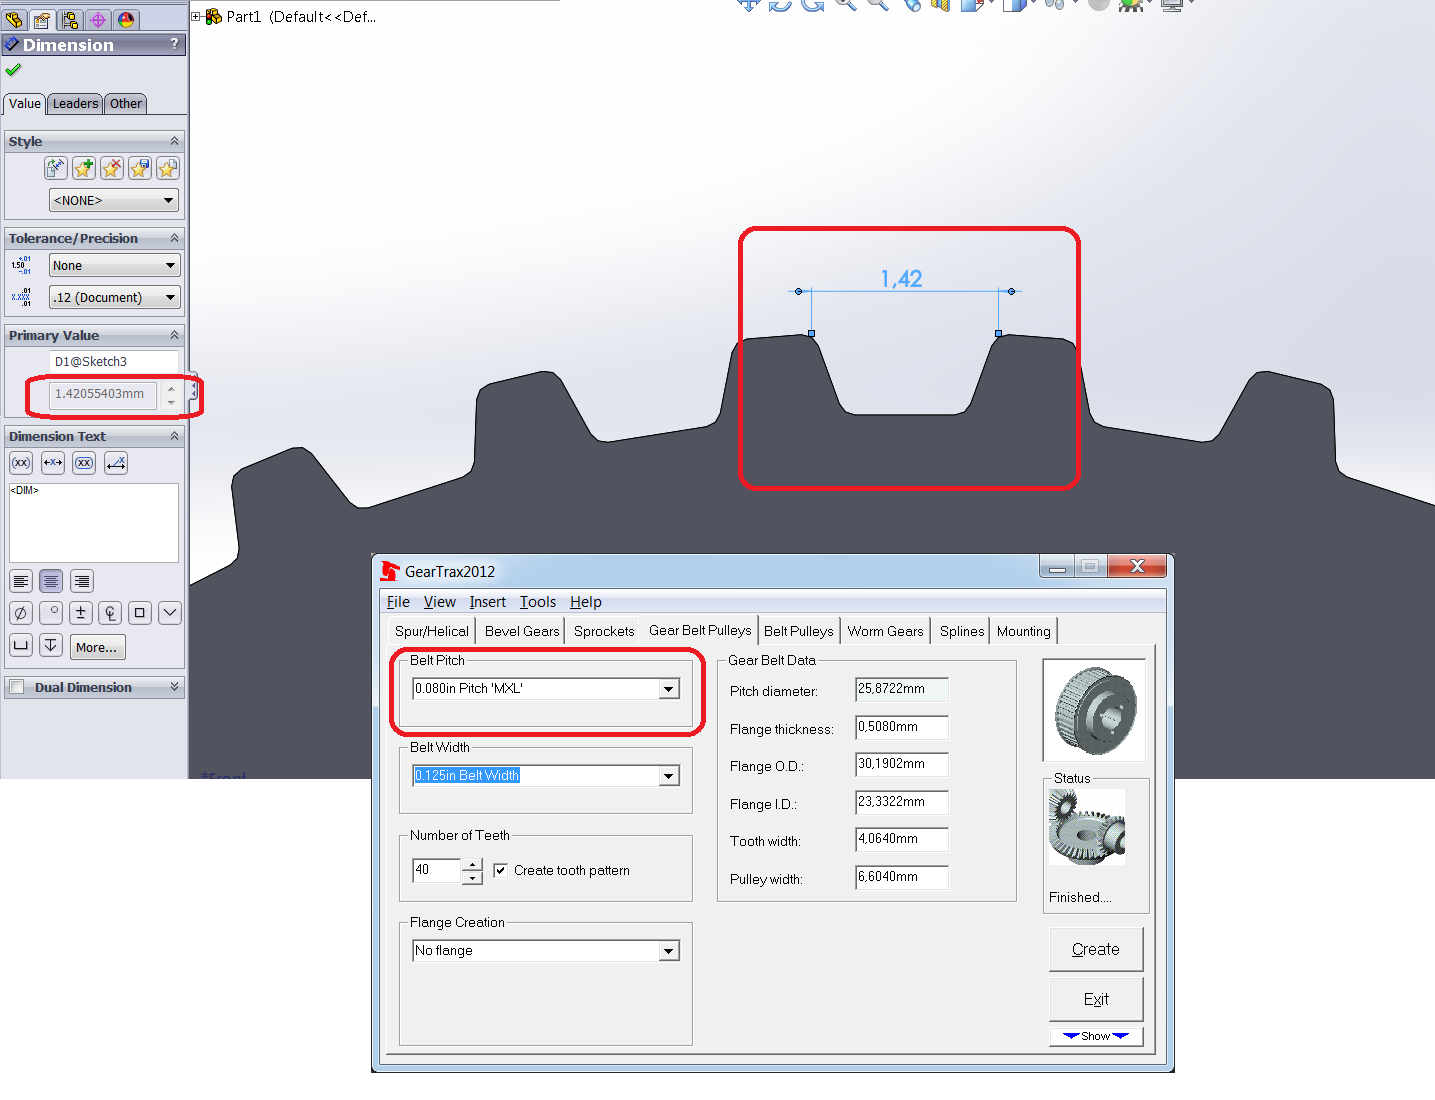This screenshot has height=1100, width=1435.
Task: Click the Number of Teeth input field
Action: tap(437, 870)
